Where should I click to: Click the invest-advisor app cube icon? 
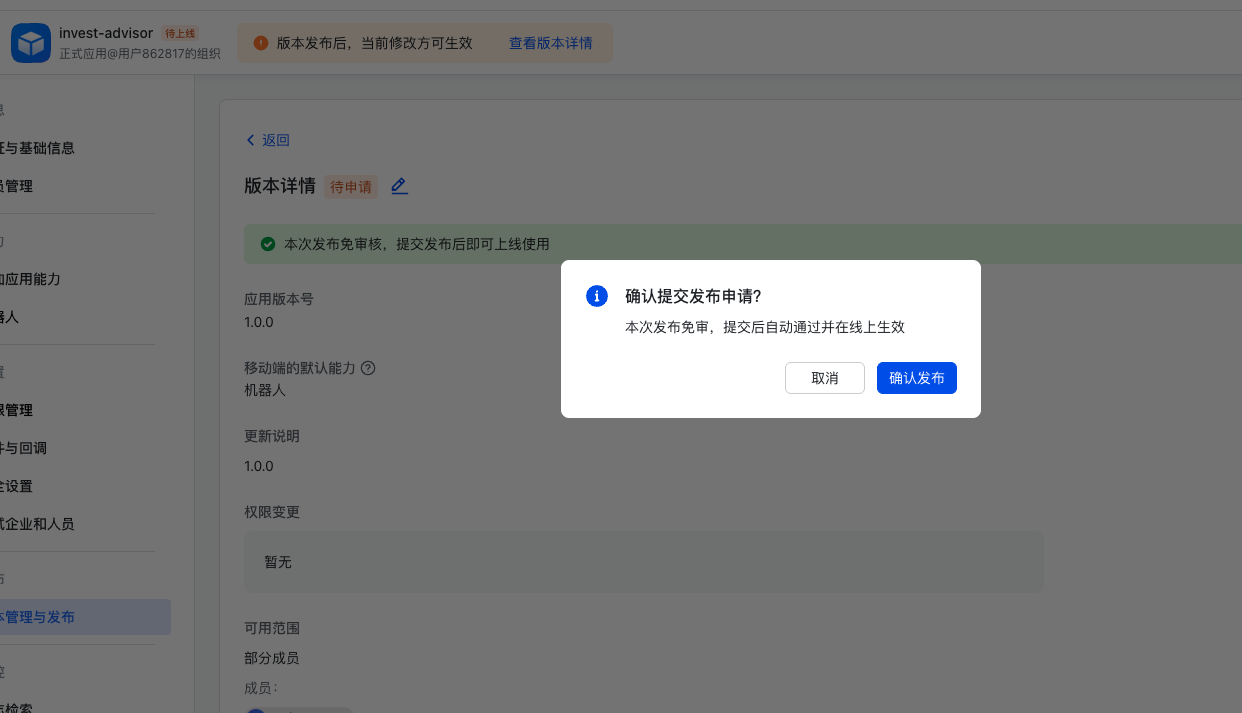pyautogui.click(x=31, y=42)
